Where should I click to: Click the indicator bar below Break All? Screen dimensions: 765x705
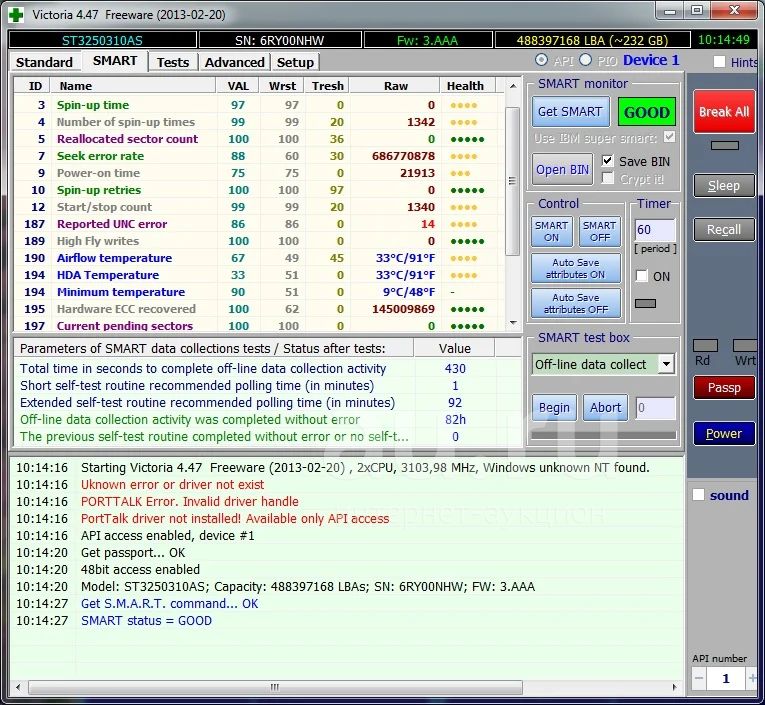725,145
